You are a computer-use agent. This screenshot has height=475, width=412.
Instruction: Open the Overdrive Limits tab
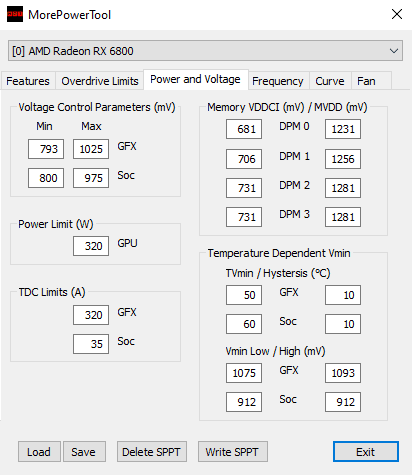coord(100,81)
